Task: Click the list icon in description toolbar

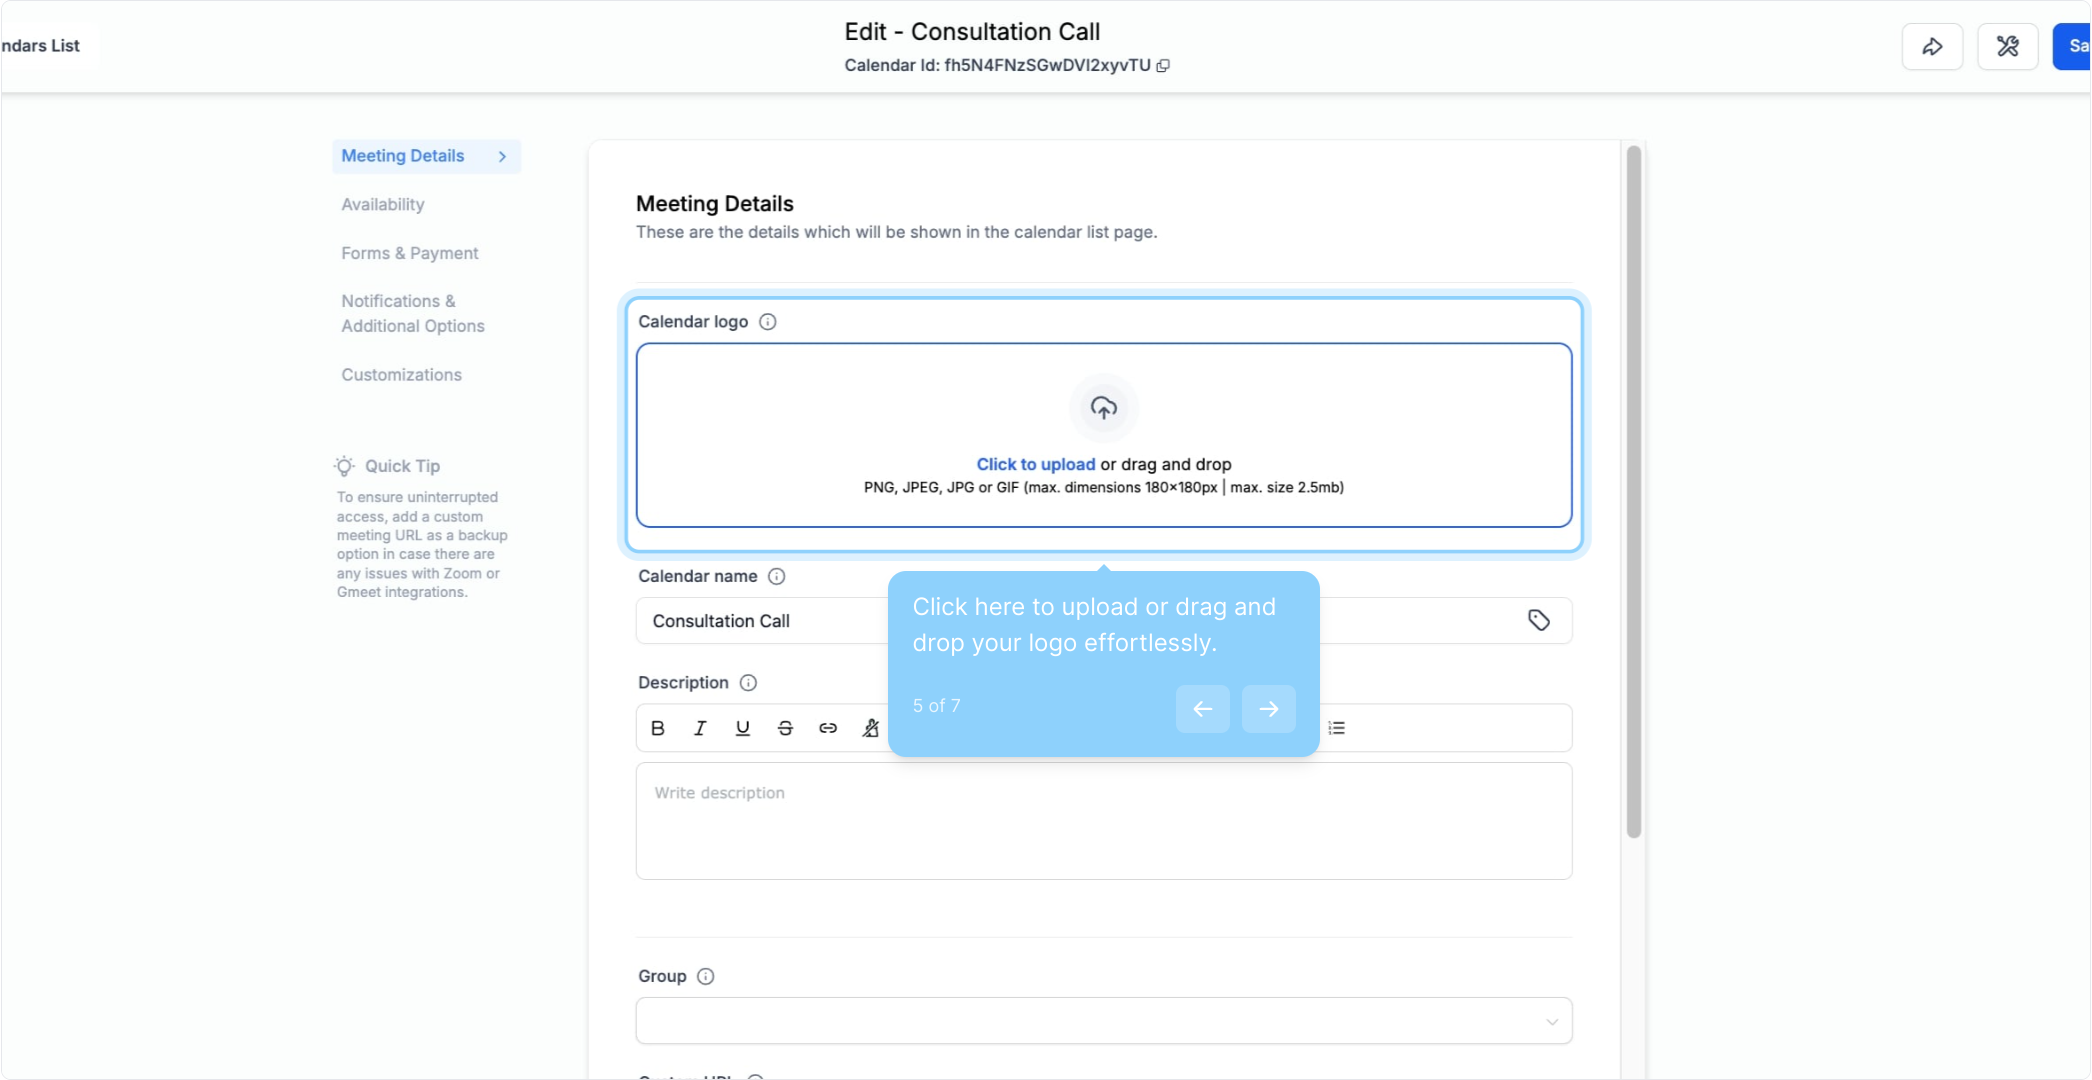Action: coord(1337,728)
